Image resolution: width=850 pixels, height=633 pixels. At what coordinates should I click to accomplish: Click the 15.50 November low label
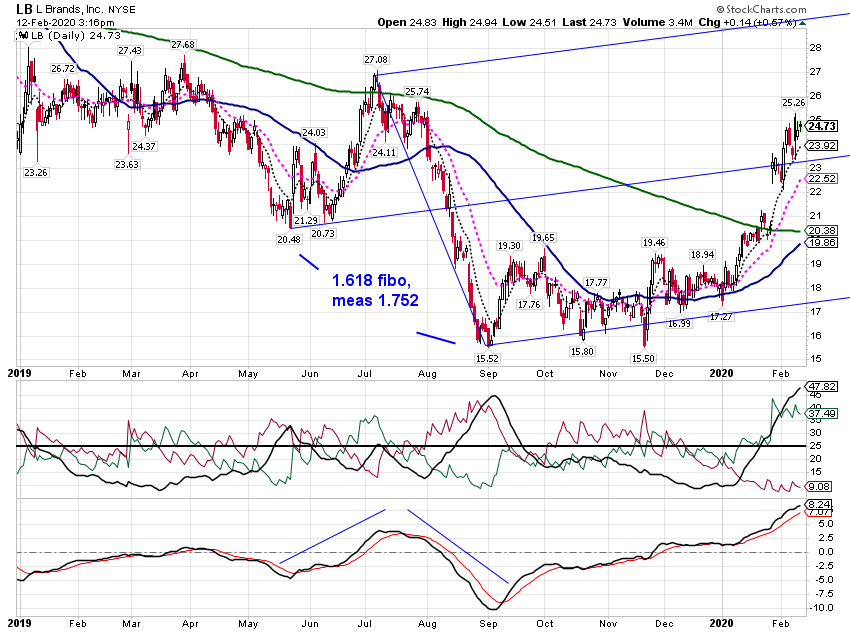643,358
